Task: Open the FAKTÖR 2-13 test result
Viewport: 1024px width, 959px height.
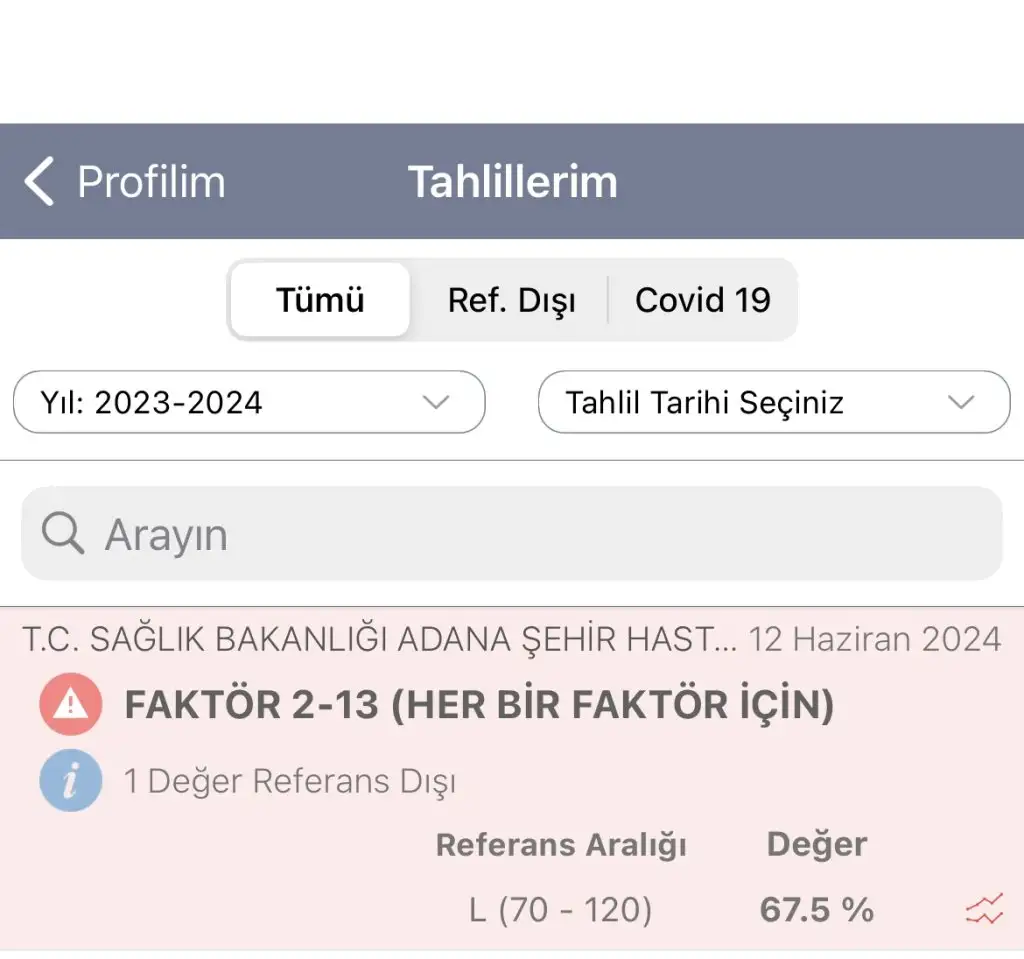Action: point(479,706)
